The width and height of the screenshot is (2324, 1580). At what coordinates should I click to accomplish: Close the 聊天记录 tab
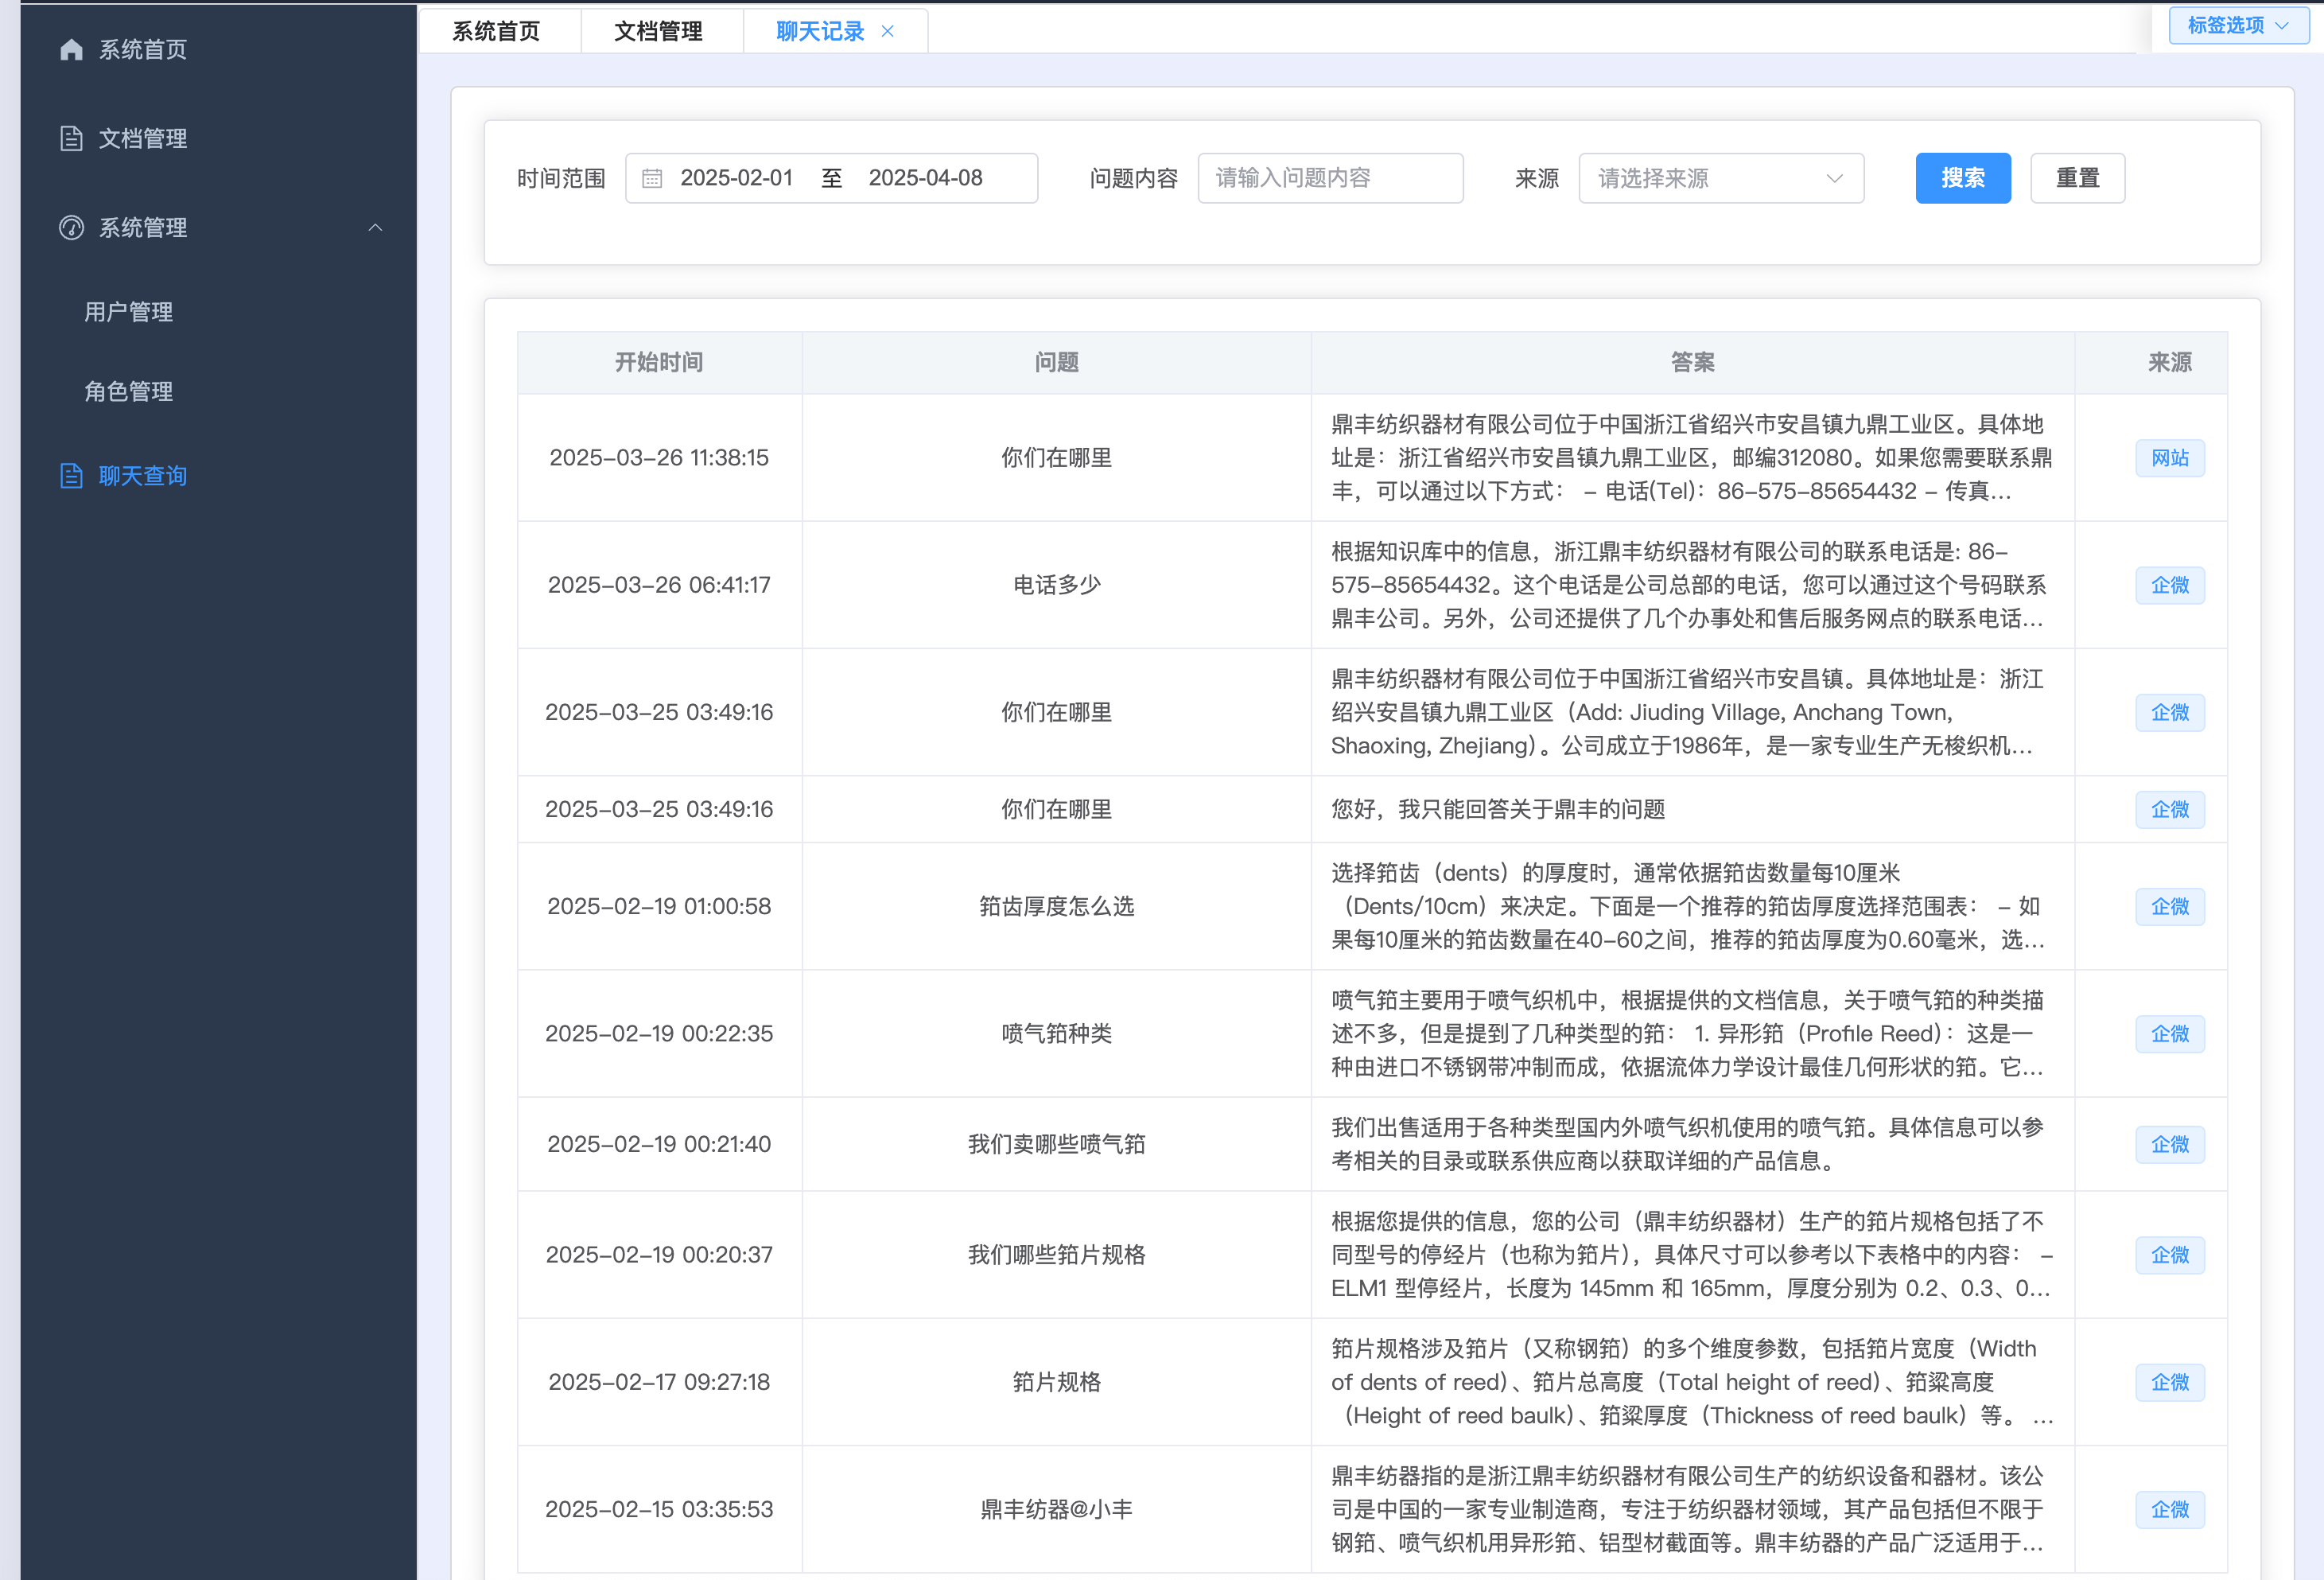click(887, 31)
